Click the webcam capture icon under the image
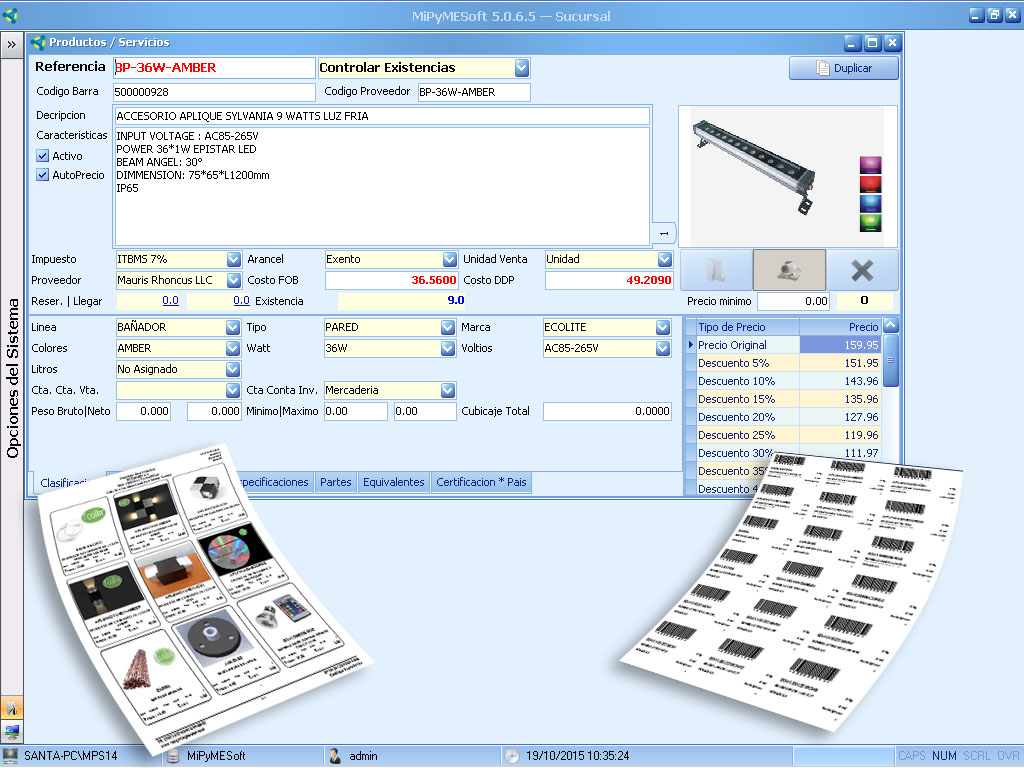Image resolution: width=1024 pixels, height=768 pixels. click(x=790, y=270)
